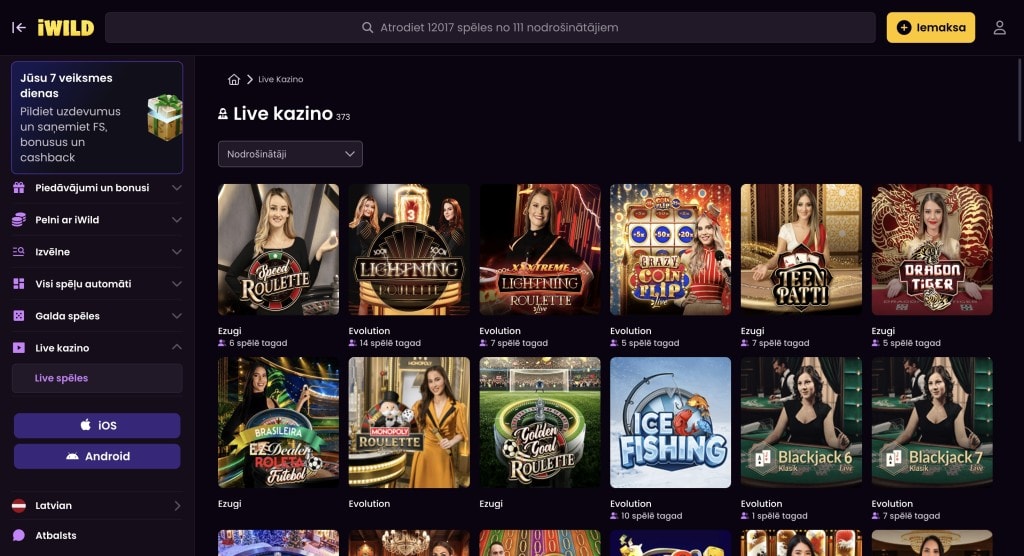Click Ezugi label under Golden Goal Roulette
The image size is (1024, 556).
pos(491,504)
